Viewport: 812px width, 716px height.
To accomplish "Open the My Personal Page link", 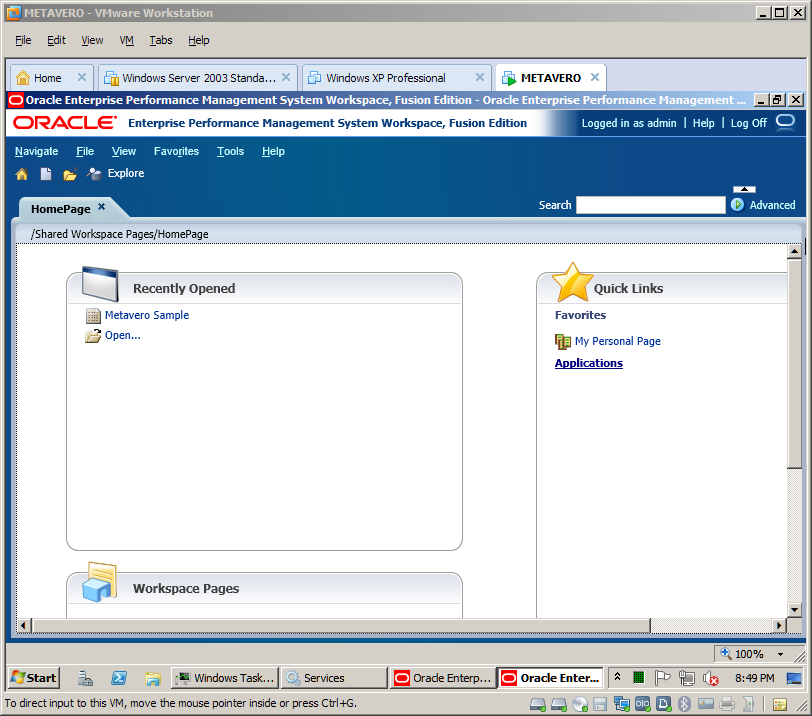I will point(618,342).
